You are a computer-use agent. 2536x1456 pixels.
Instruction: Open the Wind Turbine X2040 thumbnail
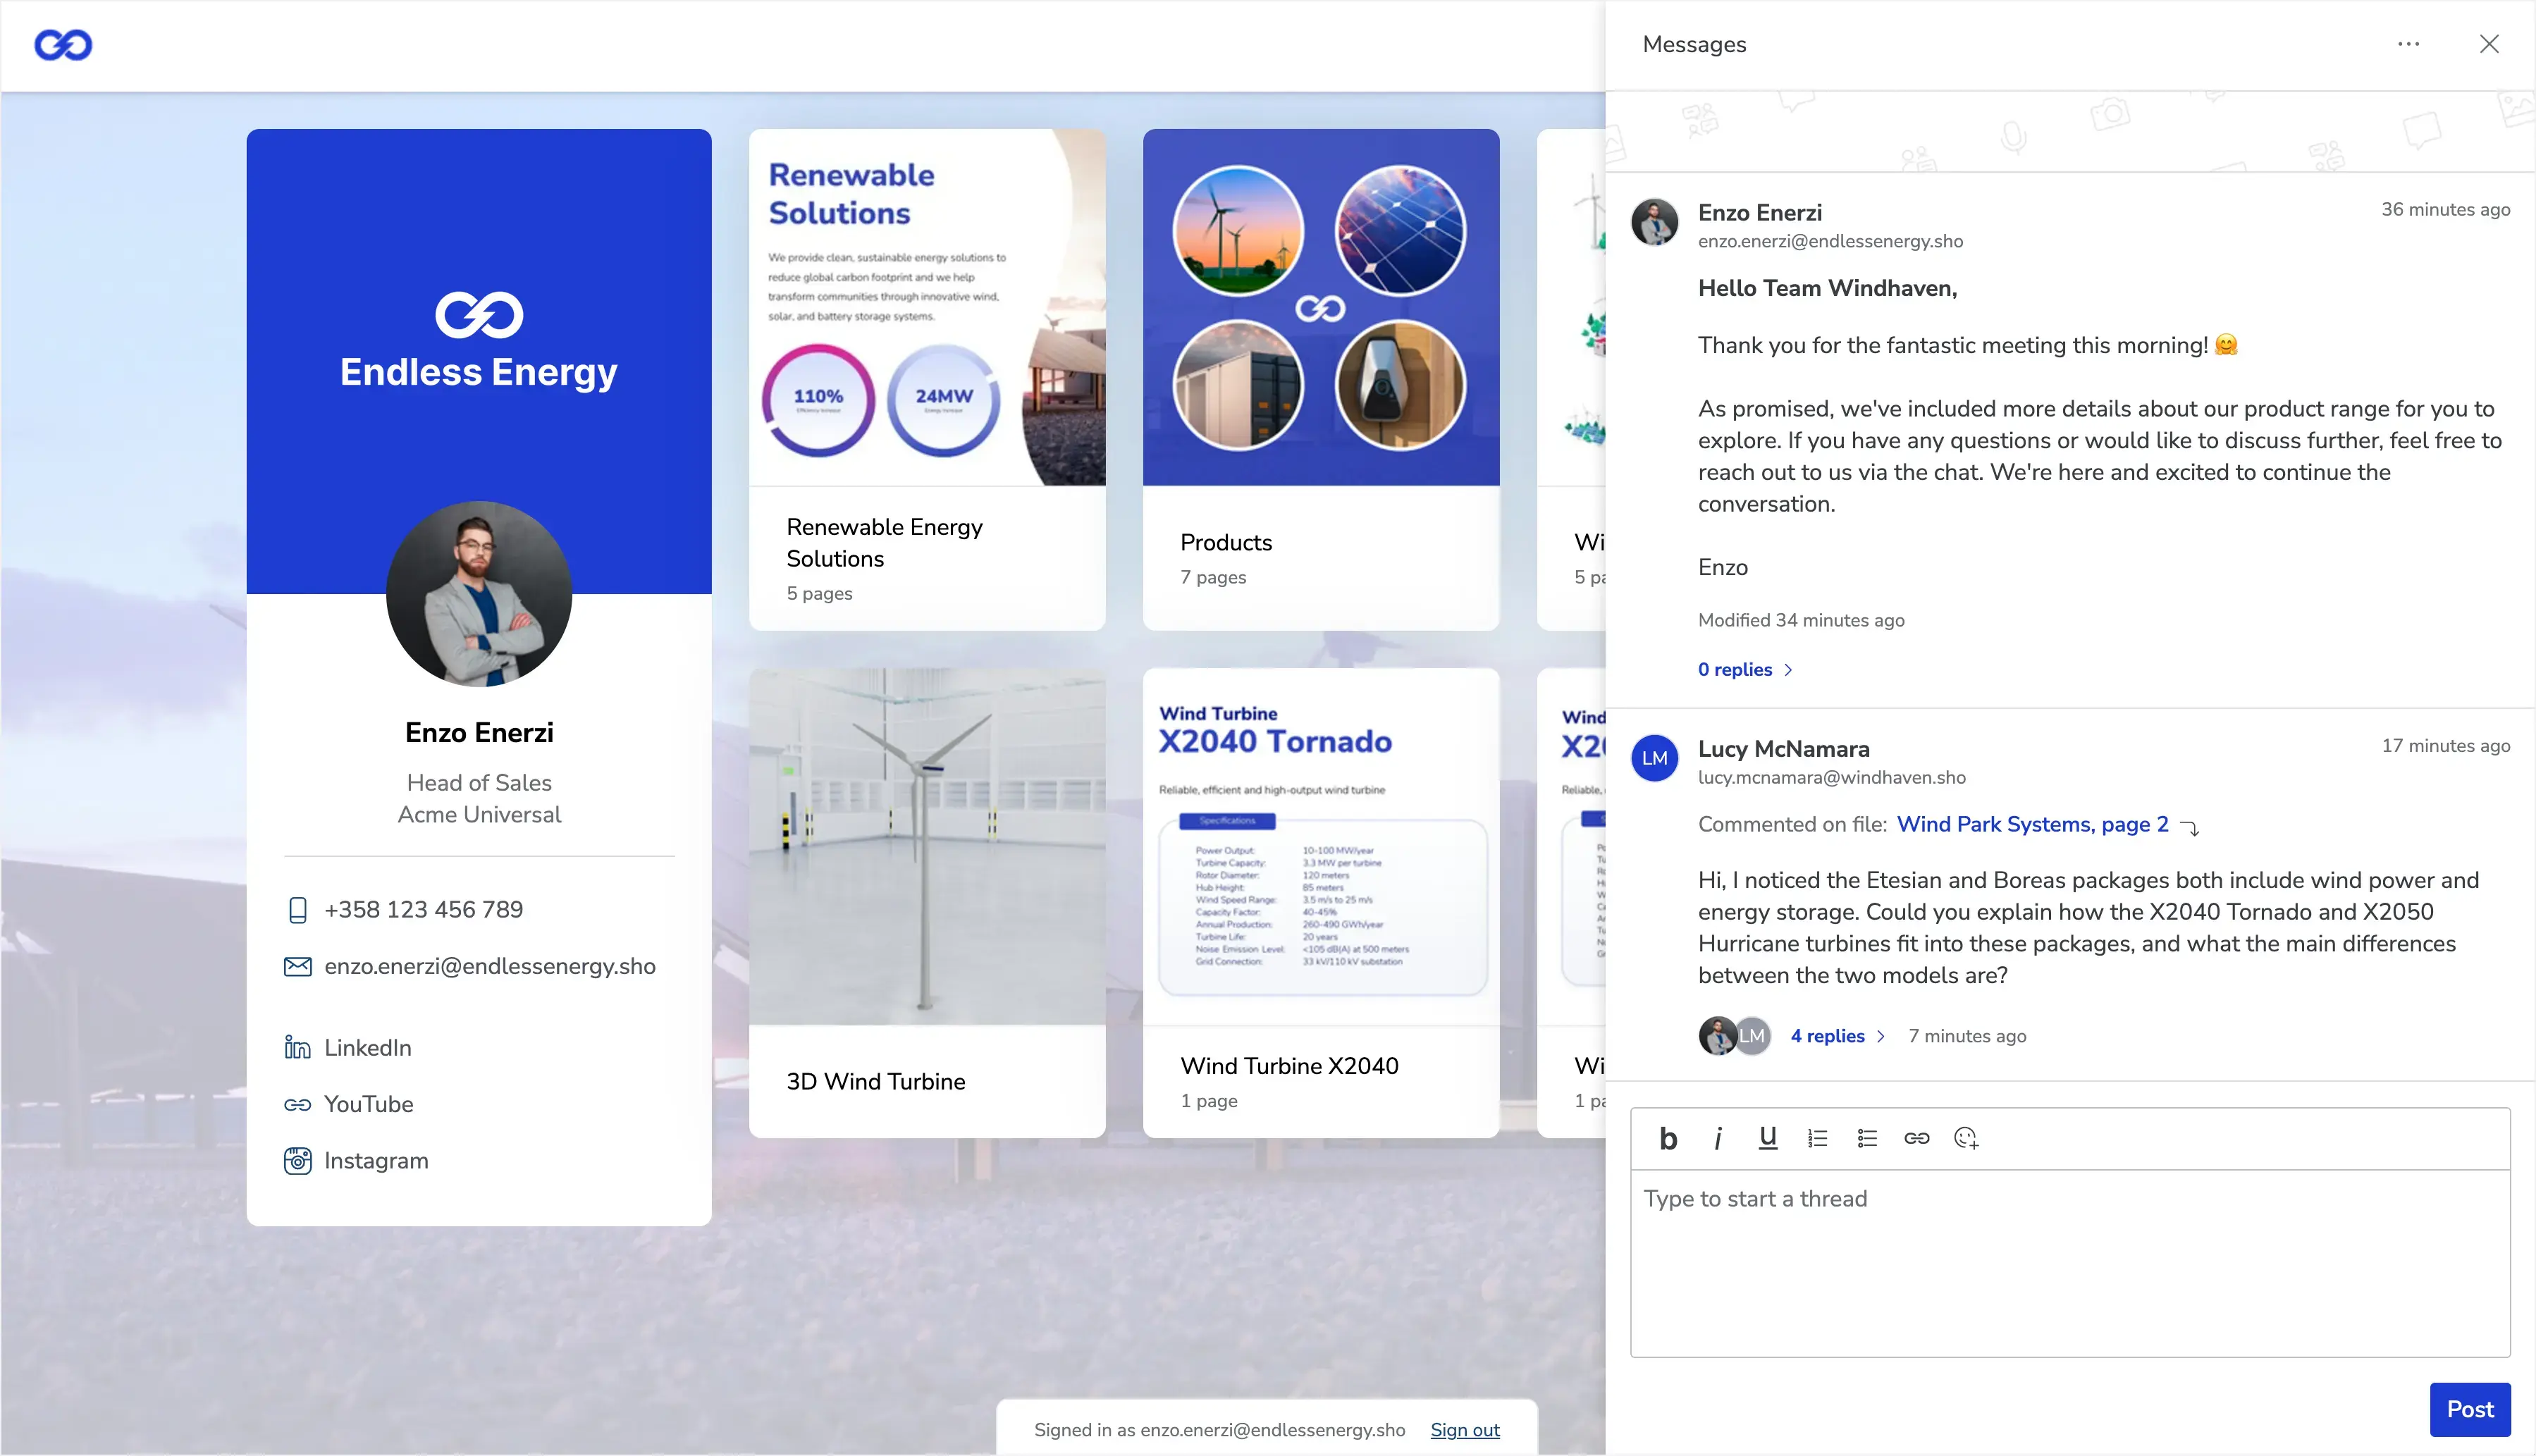click(x=1321, y=846)
